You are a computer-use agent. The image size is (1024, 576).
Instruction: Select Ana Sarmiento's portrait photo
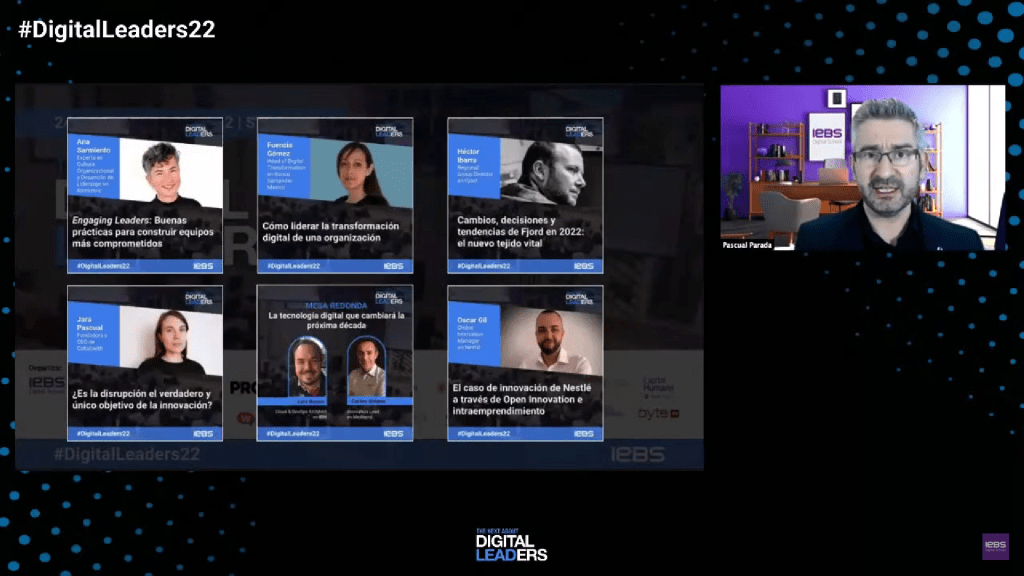click(171, 172)
